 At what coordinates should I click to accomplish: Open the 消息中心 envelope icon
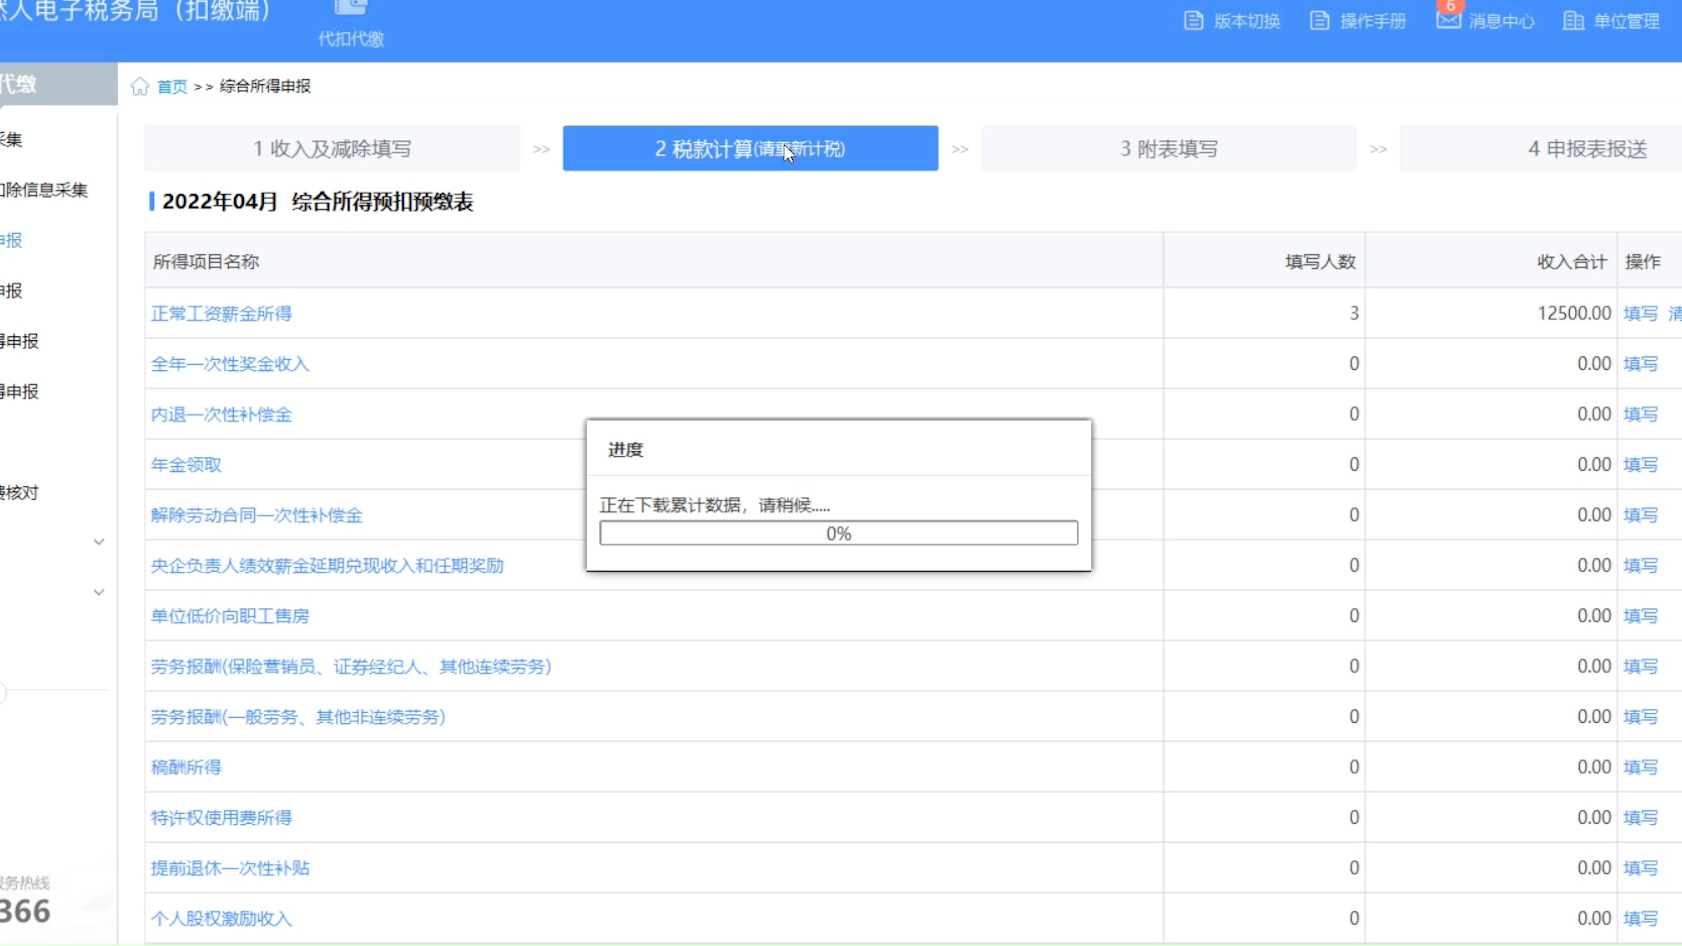1447,21
